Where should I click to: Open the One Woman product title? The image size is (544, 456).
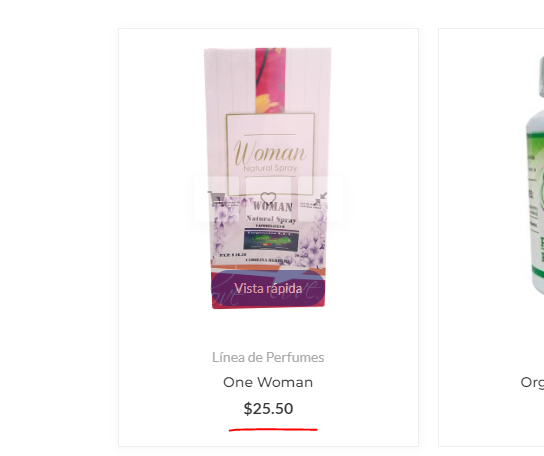point(268,382)
